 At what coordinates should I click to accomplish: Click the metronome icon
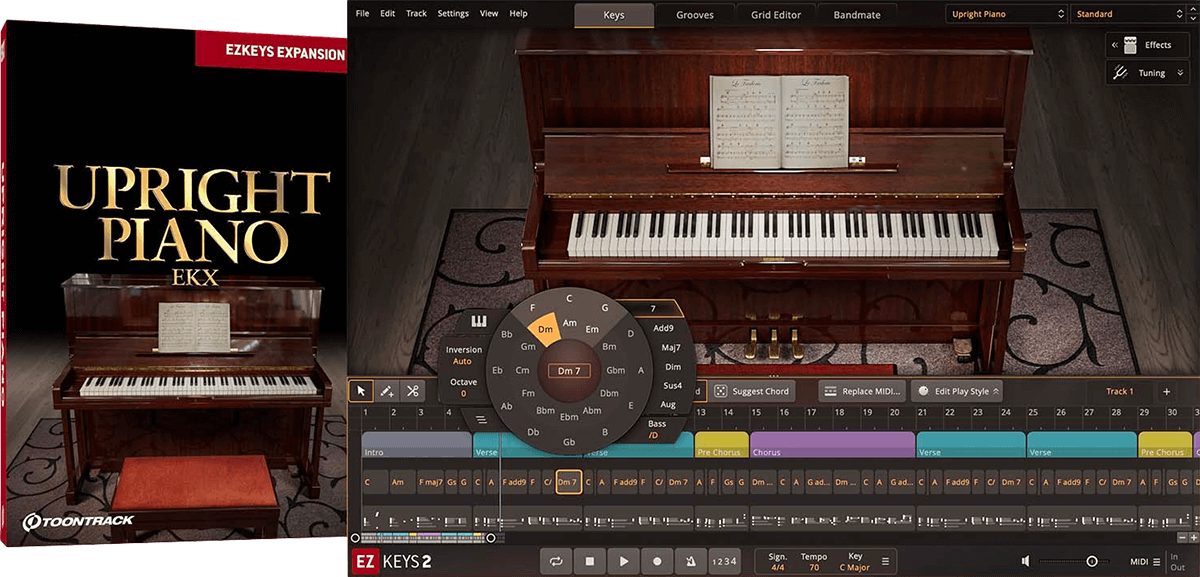(690, 561)
